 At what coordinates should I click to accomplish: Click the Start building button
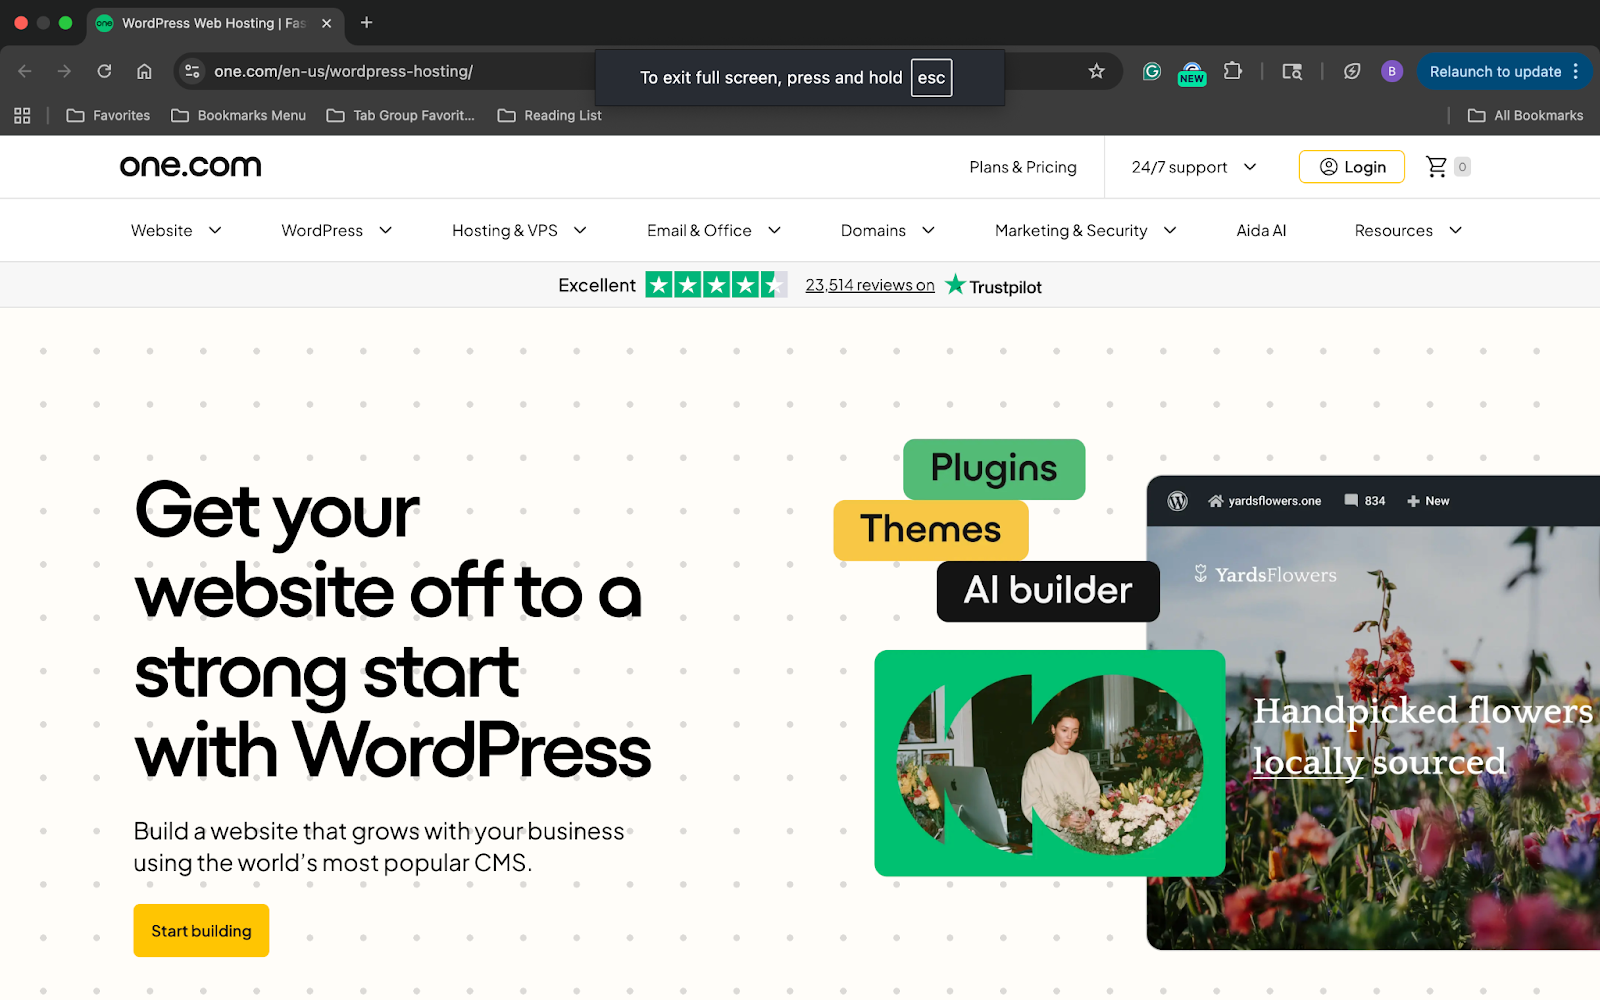[200, 930]
